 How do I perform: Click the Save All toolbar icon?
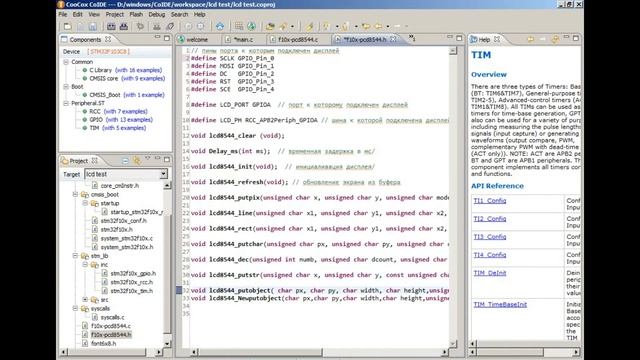[93, 27]
